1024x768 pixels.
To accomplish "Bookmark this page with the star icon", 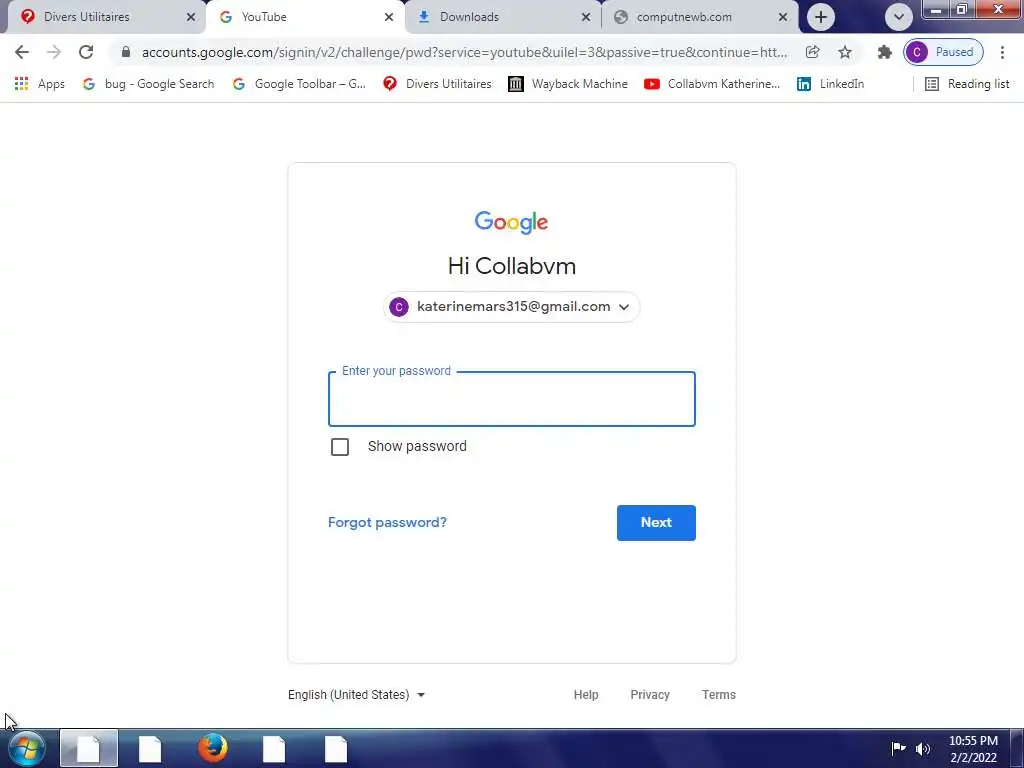I will 845,52.
